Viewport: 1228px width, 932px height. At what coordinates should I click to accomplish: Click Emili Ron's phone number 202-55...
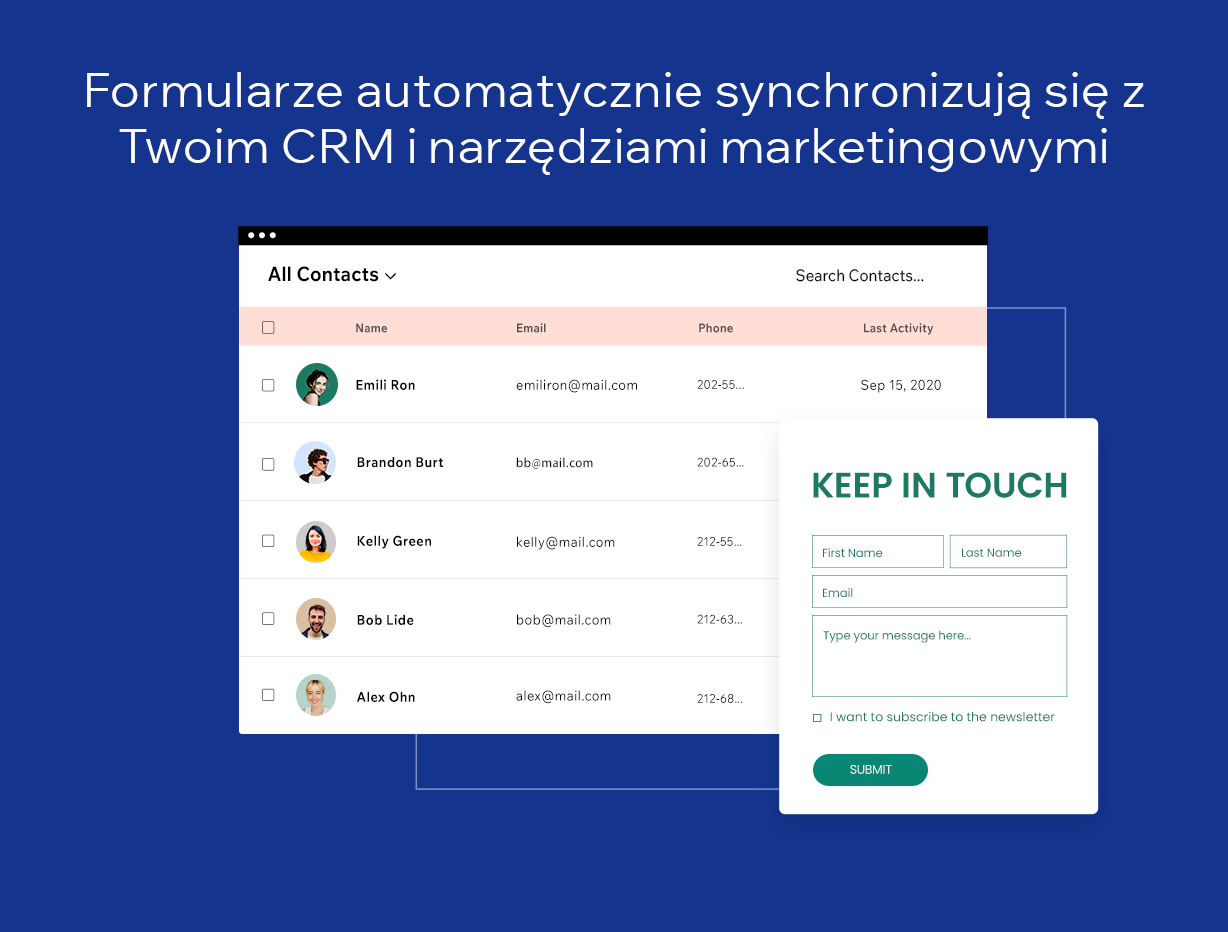(720, 385)
